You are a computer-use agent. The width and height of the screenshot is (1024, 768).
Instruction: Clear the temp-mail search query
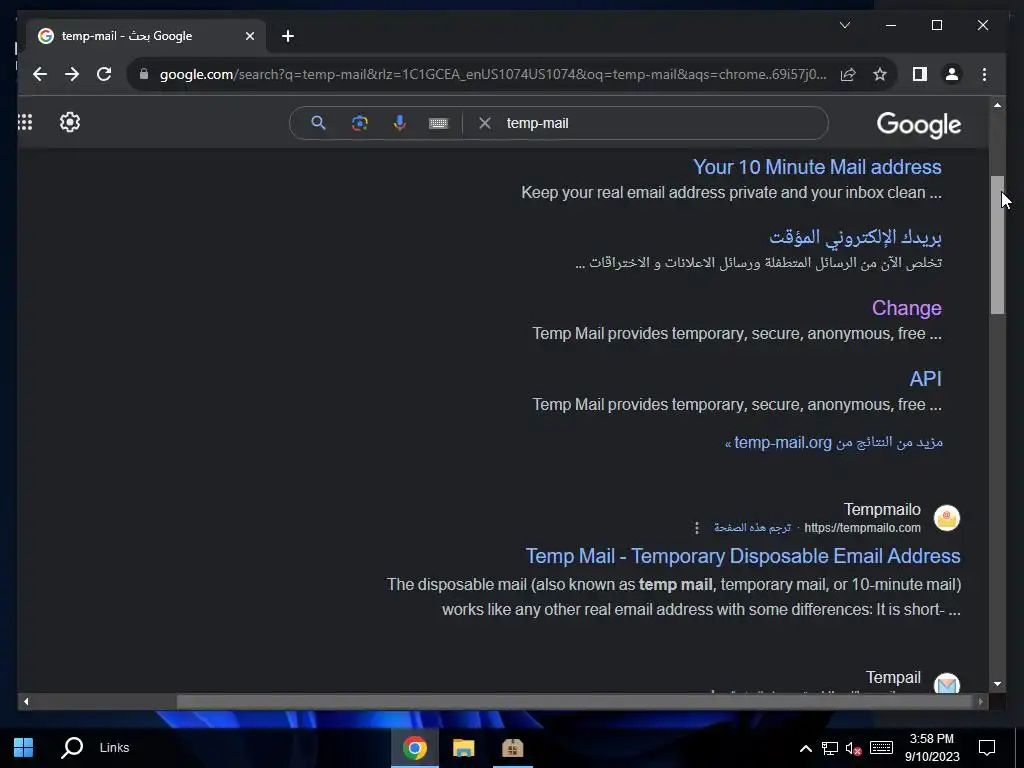(x=485, y=123)
